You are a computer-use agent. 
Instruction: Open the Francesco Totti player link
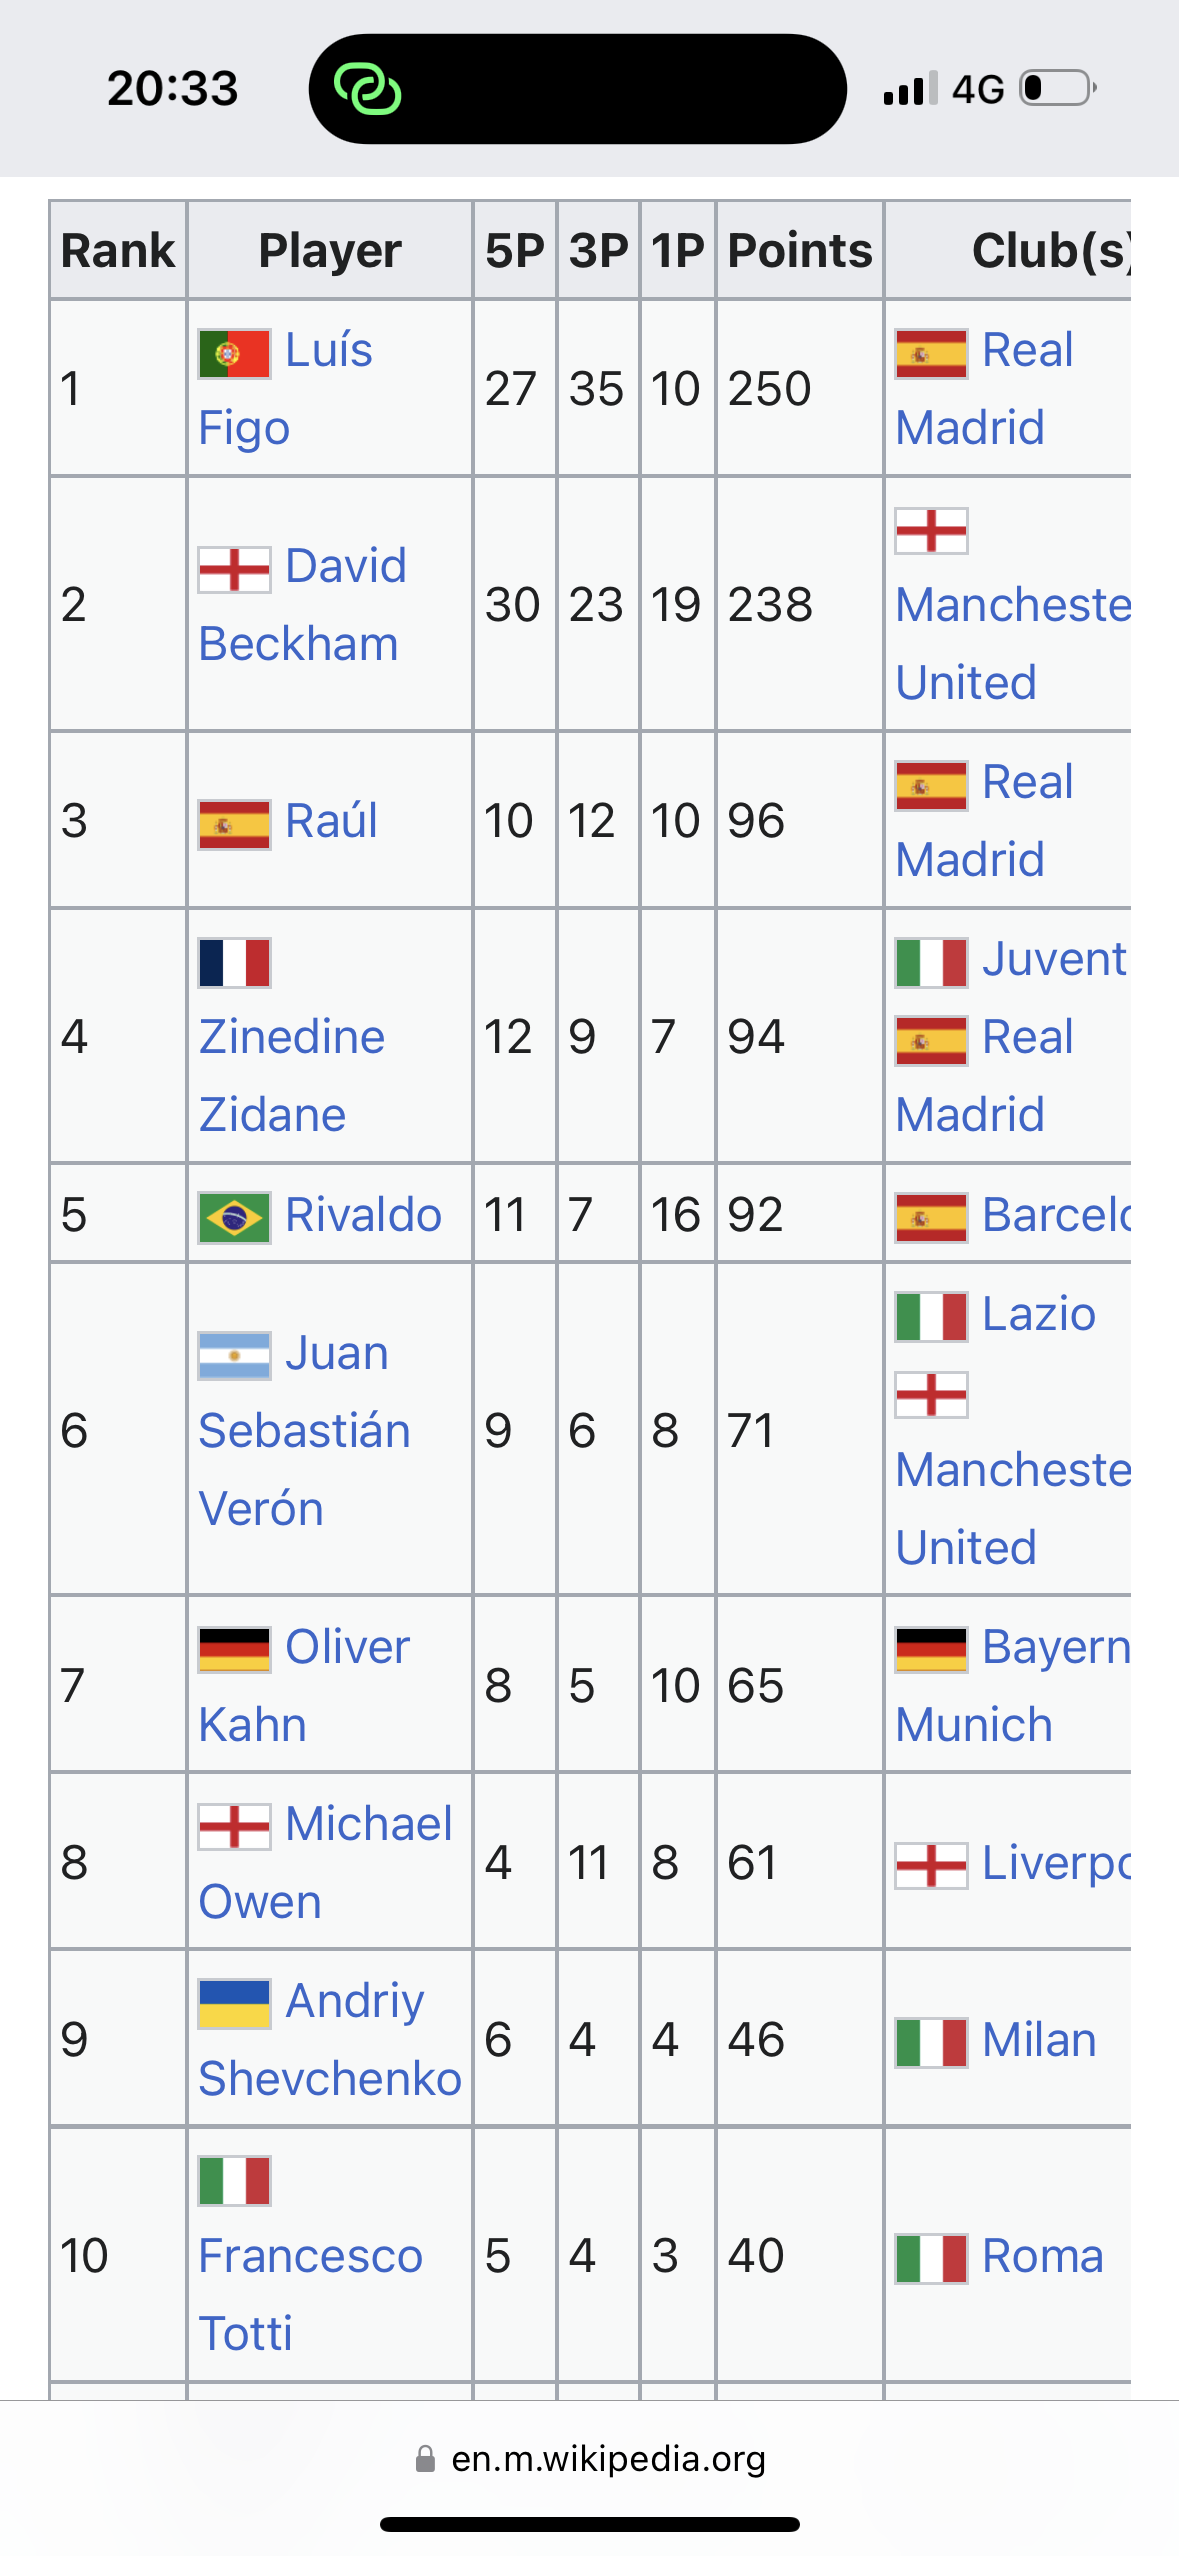click(310, 2294)
